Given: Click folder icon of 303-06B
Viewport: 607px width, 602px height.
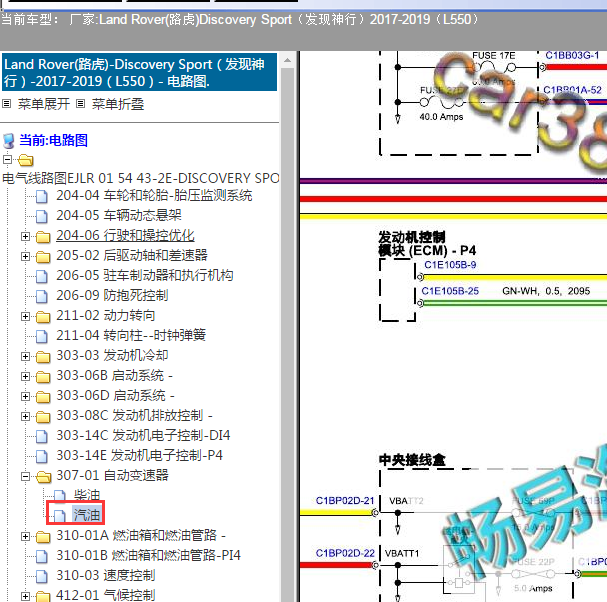Looking at the screenshot, I should click(x=43, y=377).
